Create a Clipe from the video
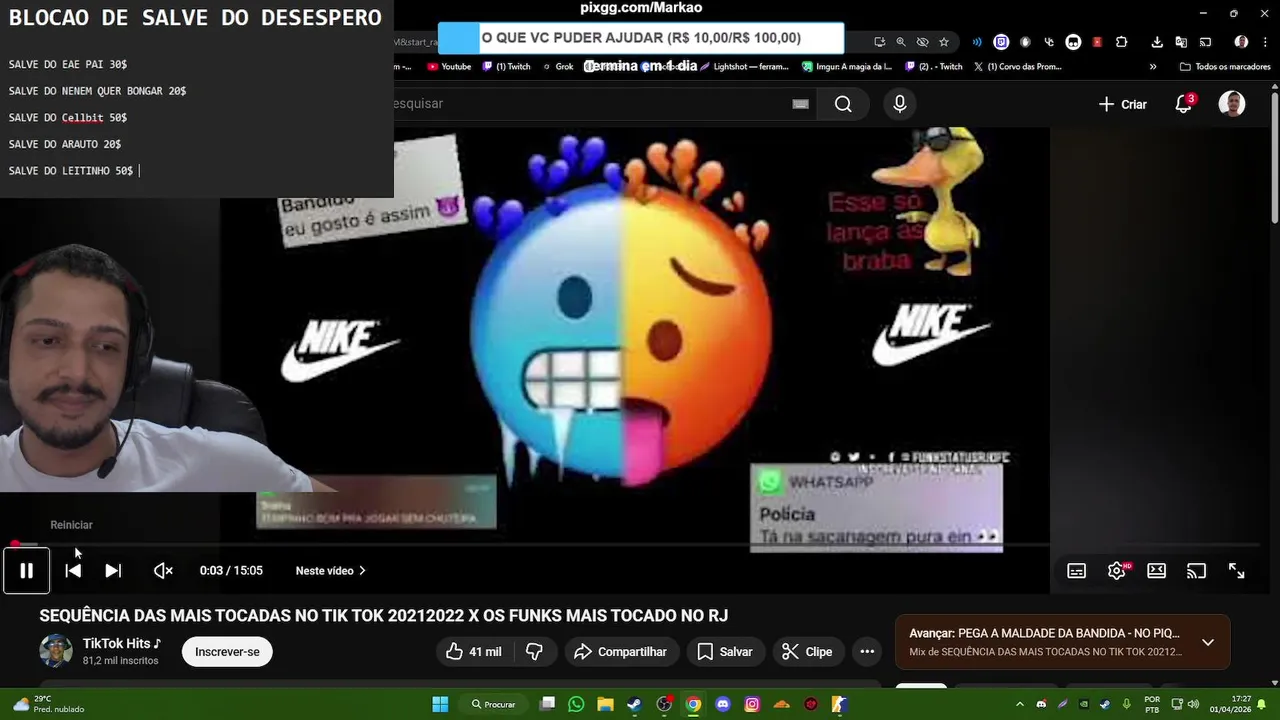 (807, 652)
